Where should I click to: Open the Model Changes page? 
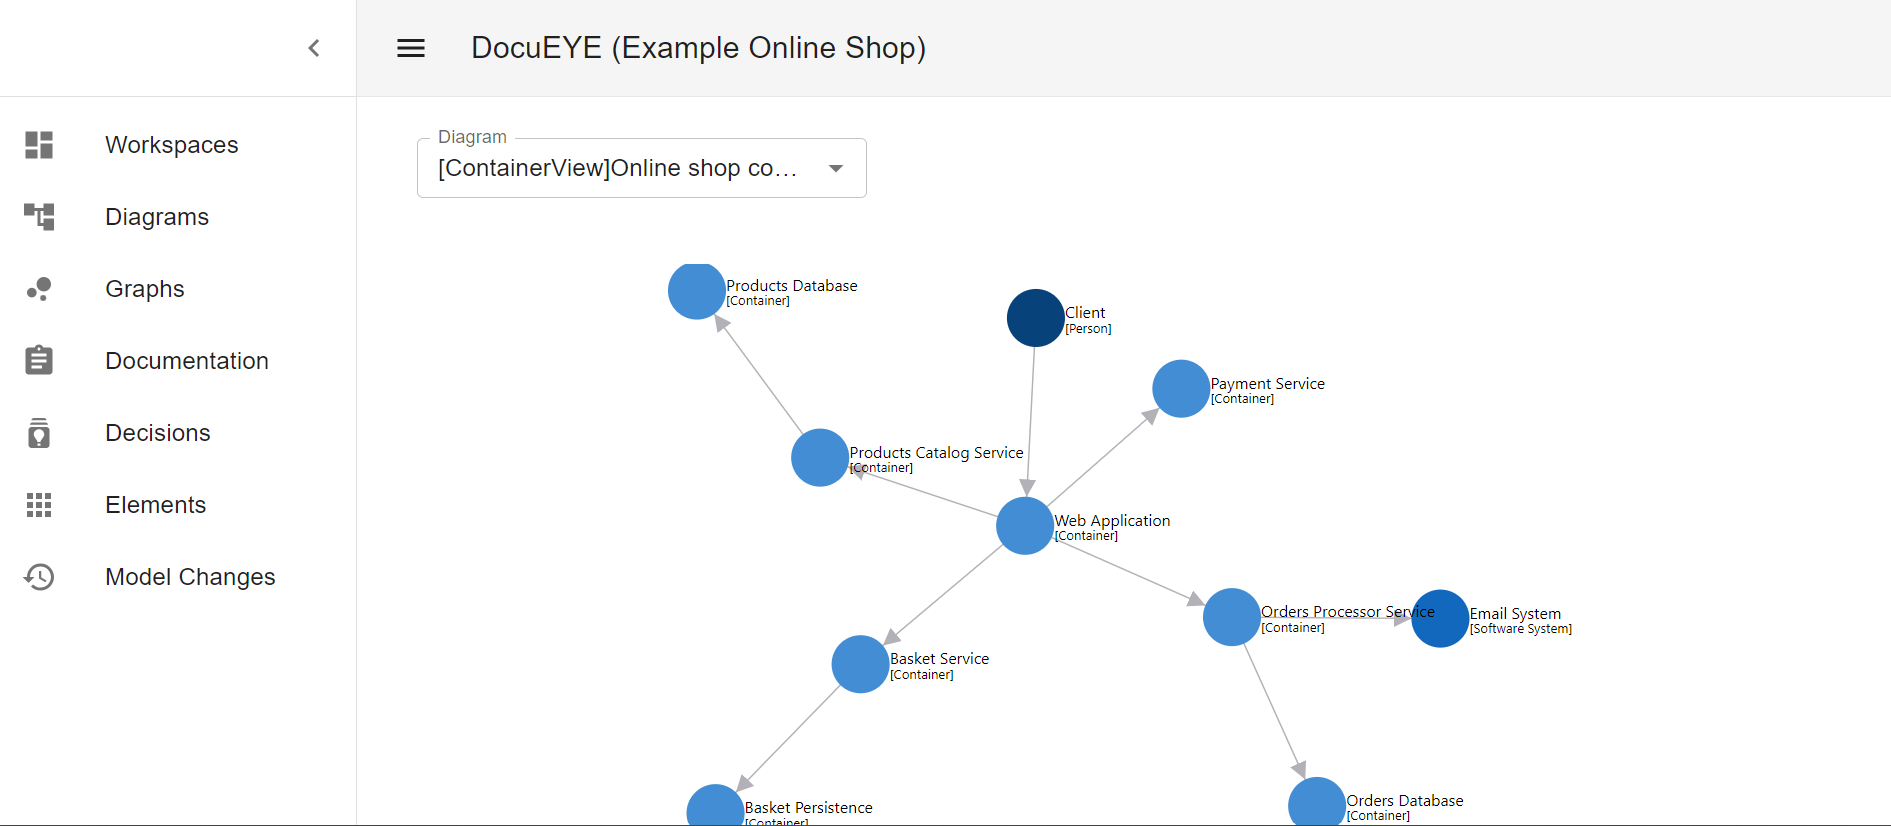(190, 577)
